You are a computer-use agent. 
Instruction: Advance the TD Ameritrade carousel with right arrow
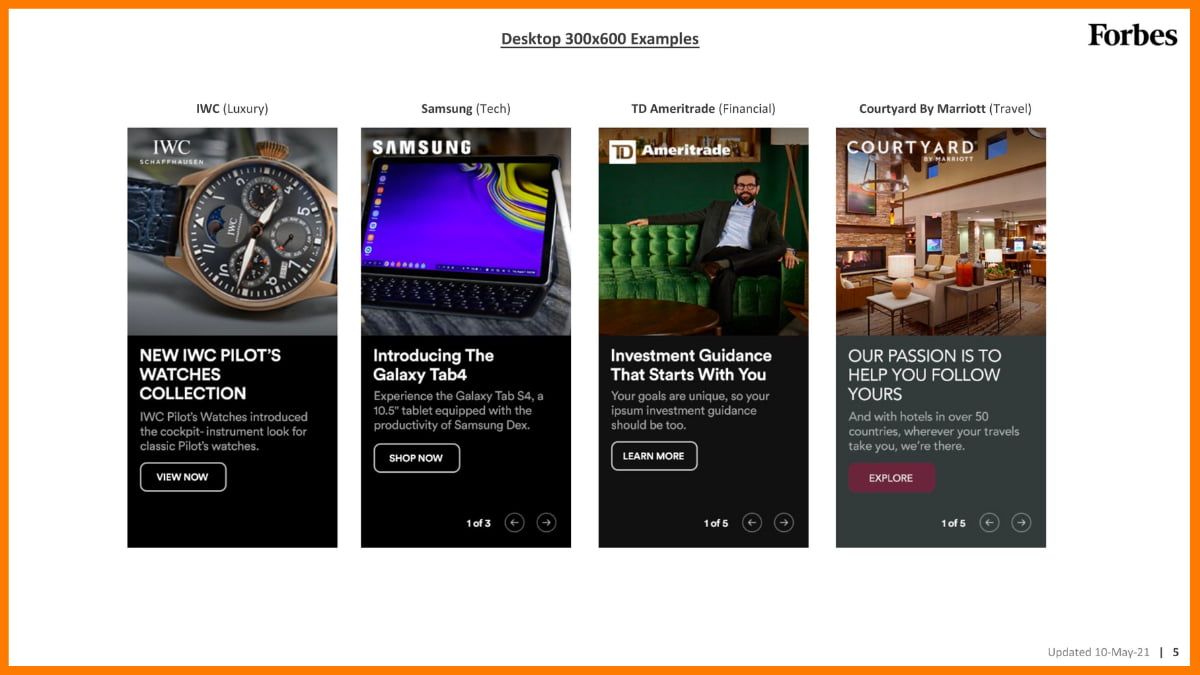click(x=784, y=522)
